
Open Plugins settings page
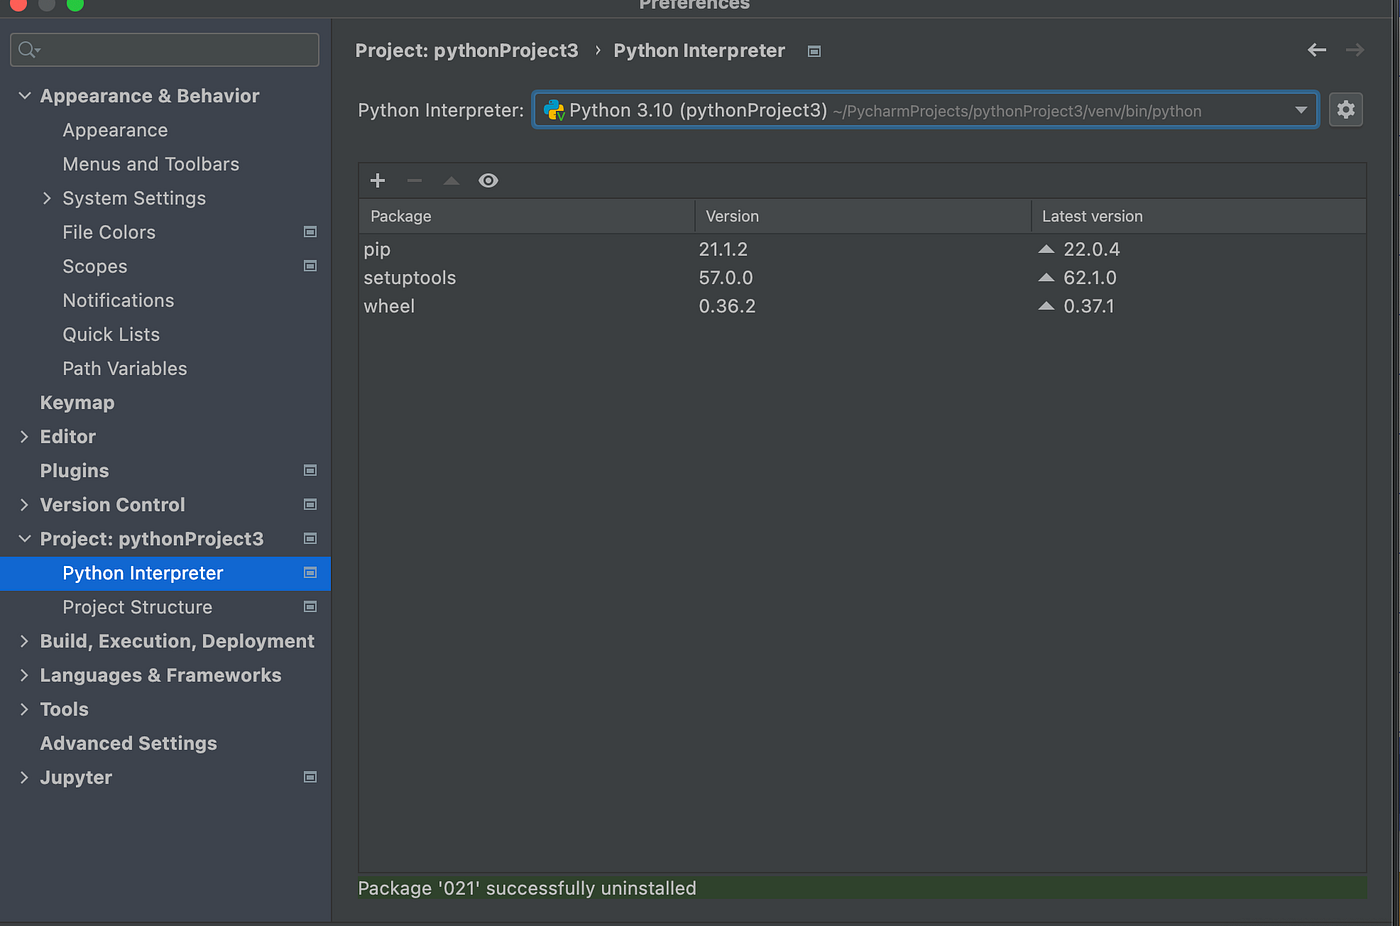tap(74, 470)
